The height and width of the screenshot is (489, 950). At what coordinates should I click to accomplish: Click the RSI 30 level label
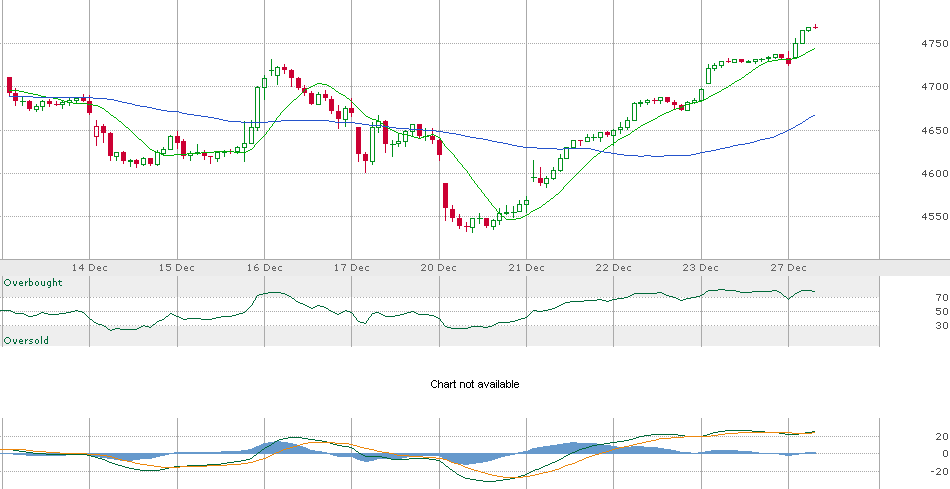pos(942,325)
